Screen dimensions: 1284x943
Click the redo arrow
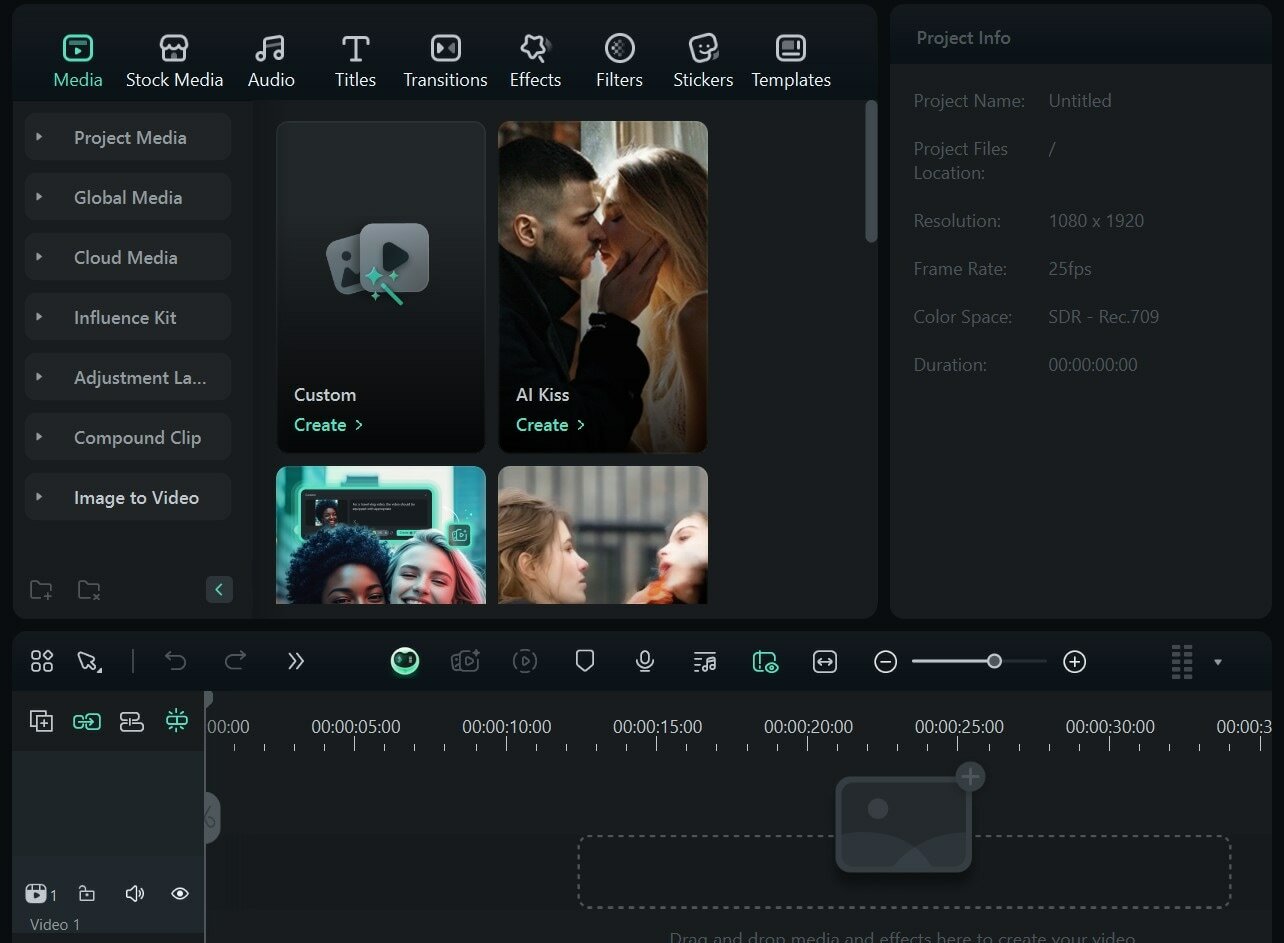coord(235,661)
